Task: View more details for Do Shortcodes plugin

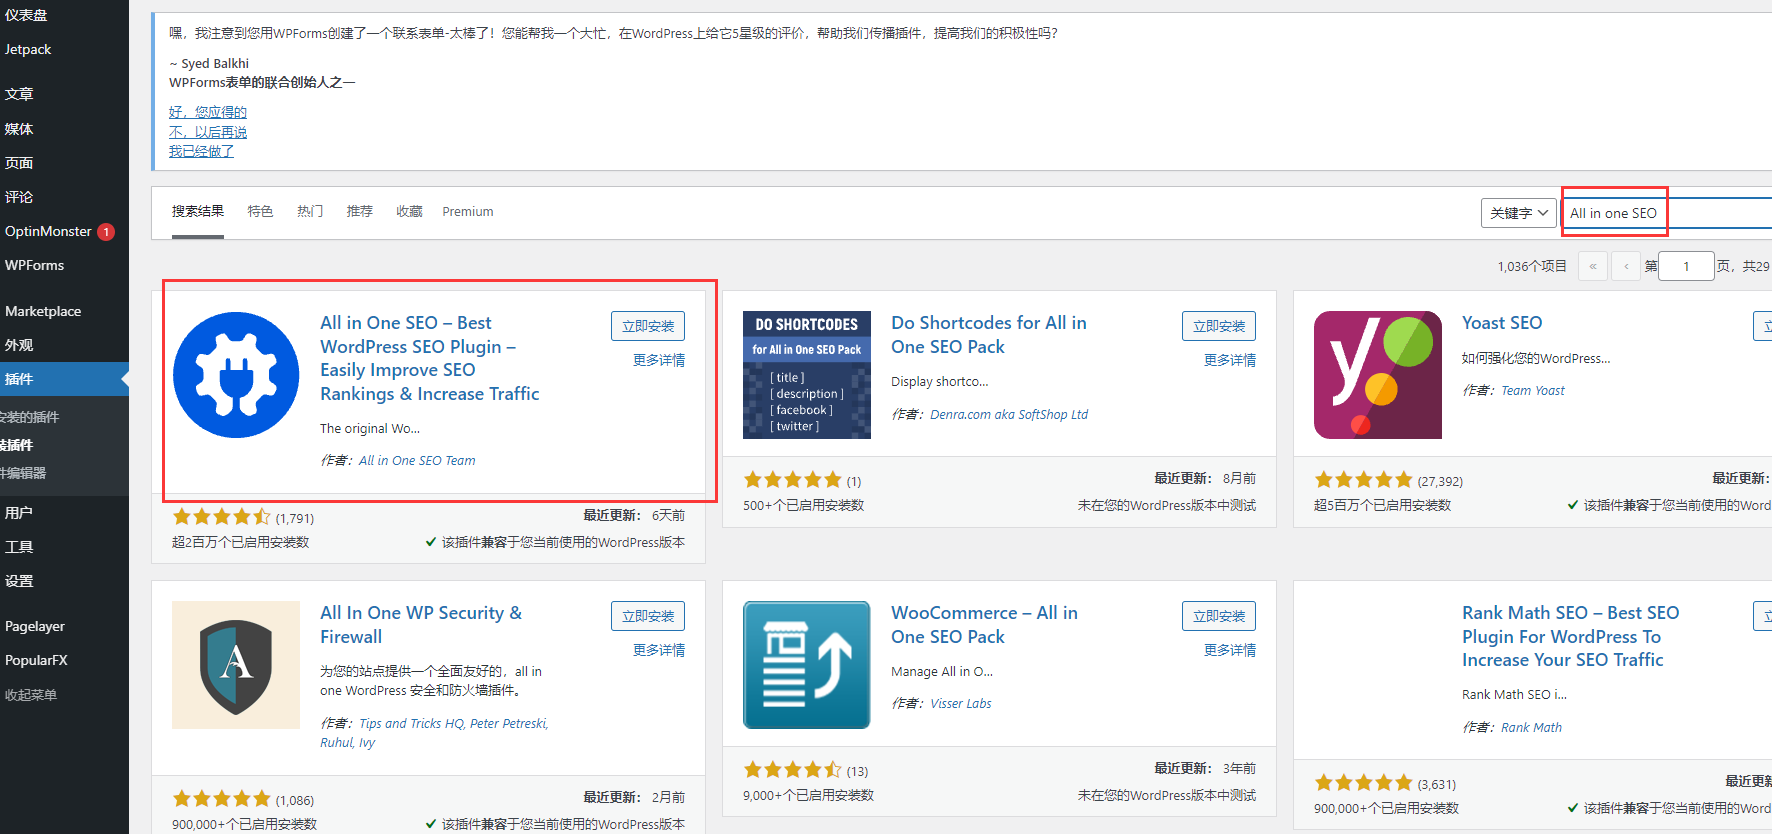Action: [1230, 360]
